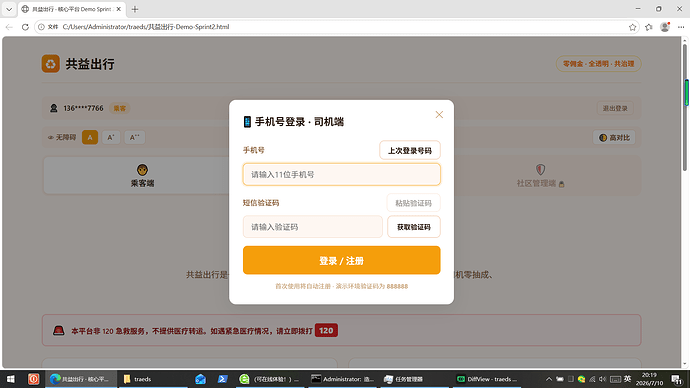Show hidden system tray icons
Viewport: 690px width, 388px height.
[x=549, y=379]
